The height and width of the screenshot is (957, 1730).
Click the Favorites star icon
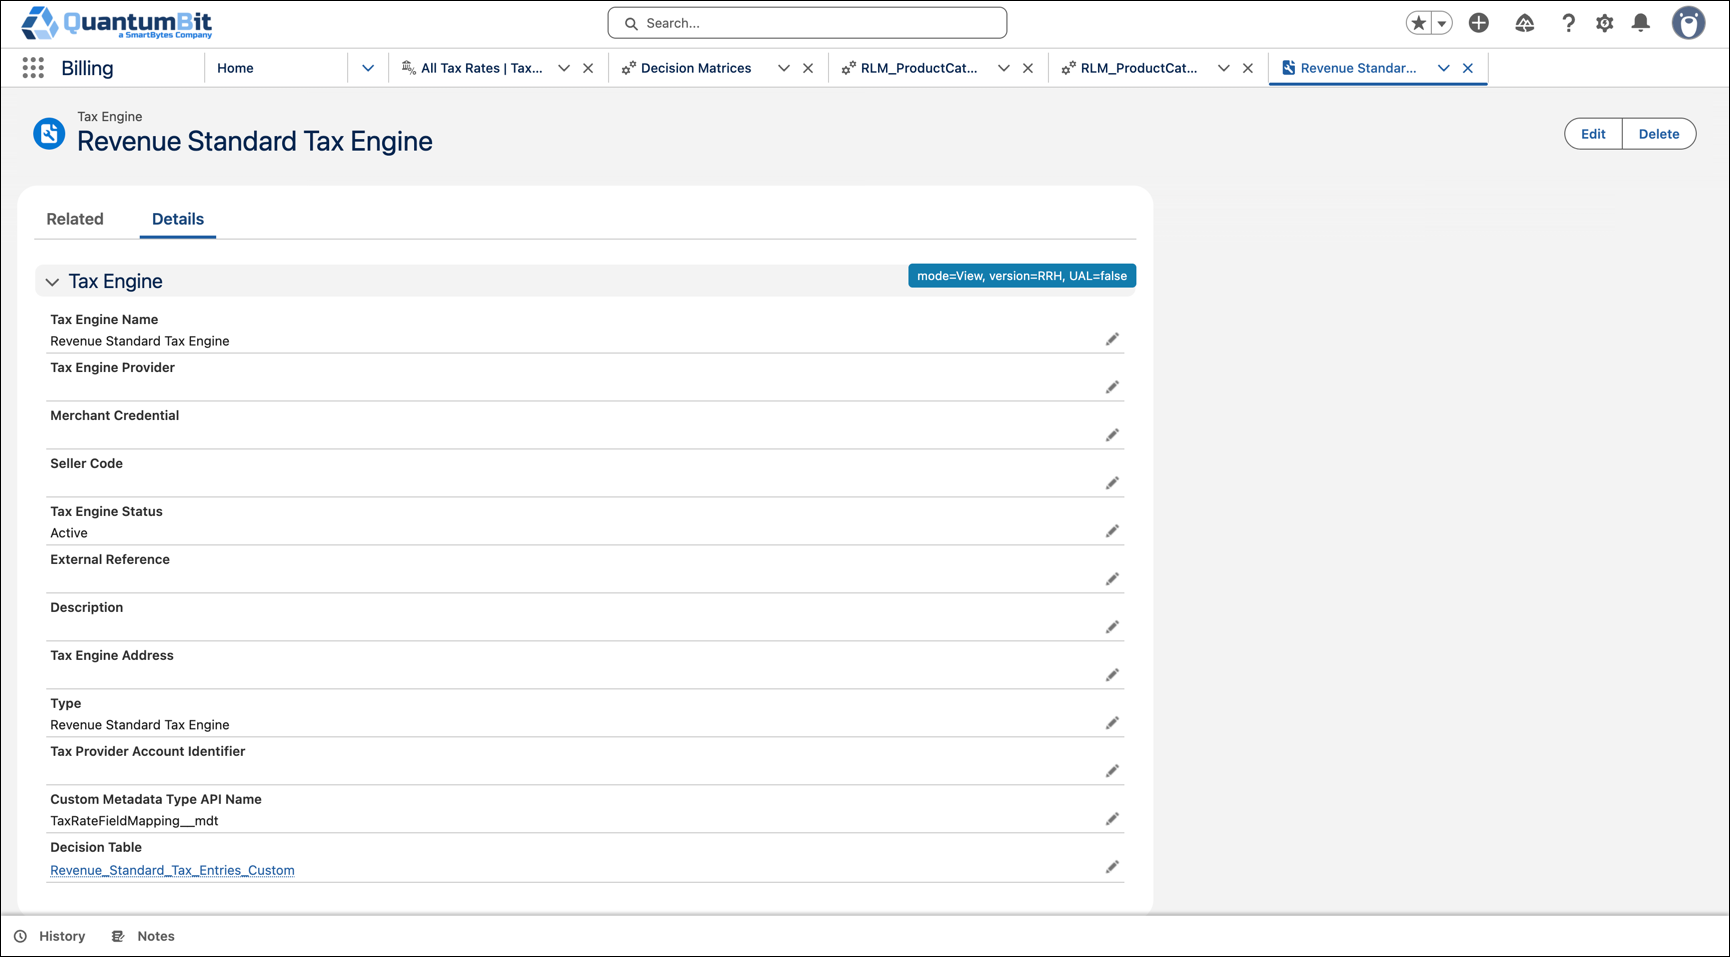pos(1418,23)
